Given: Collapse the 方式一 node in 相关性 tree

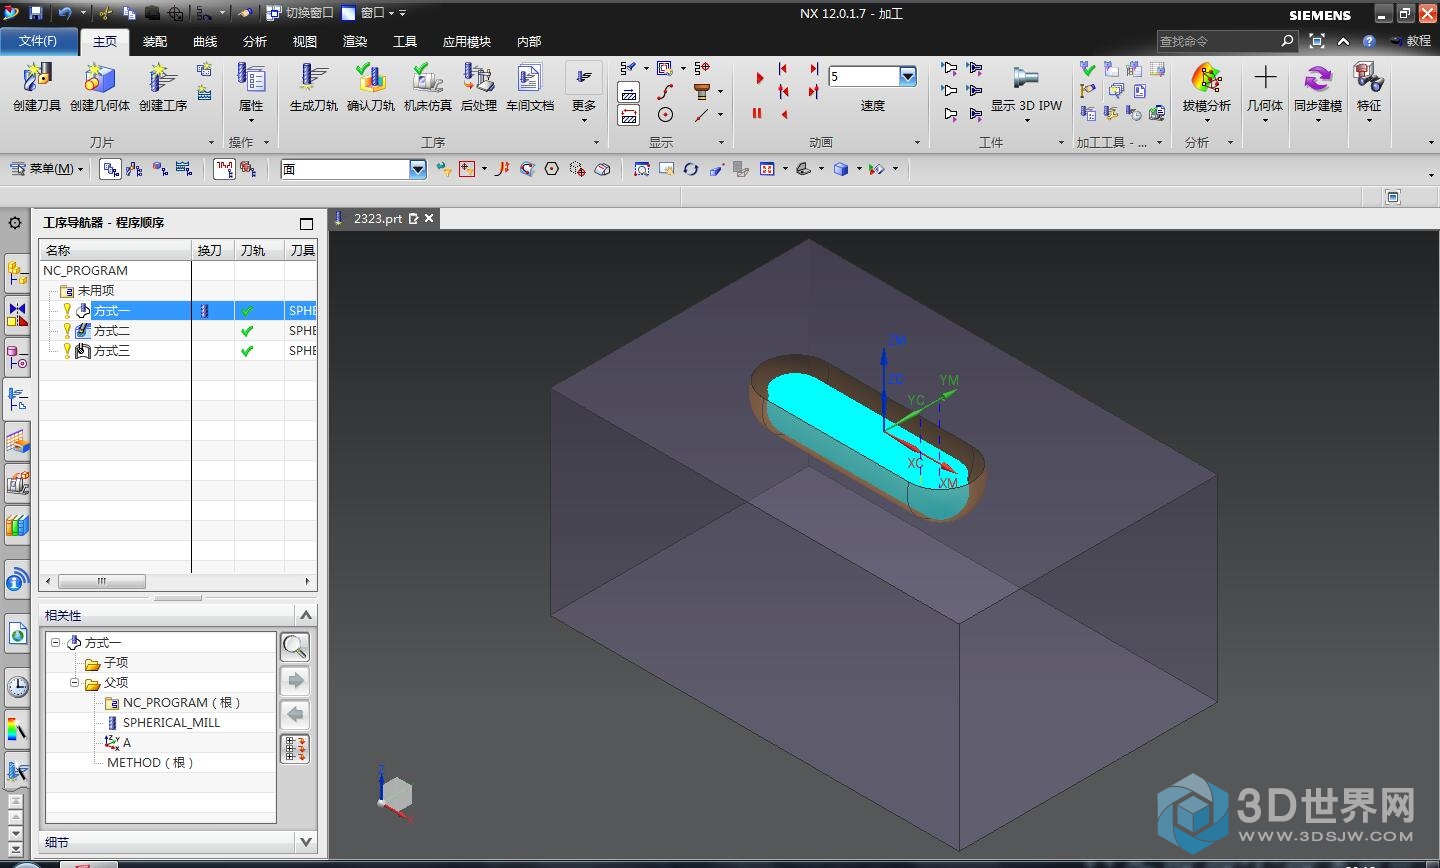Looking at the screenshot, I should coord(56,643).
